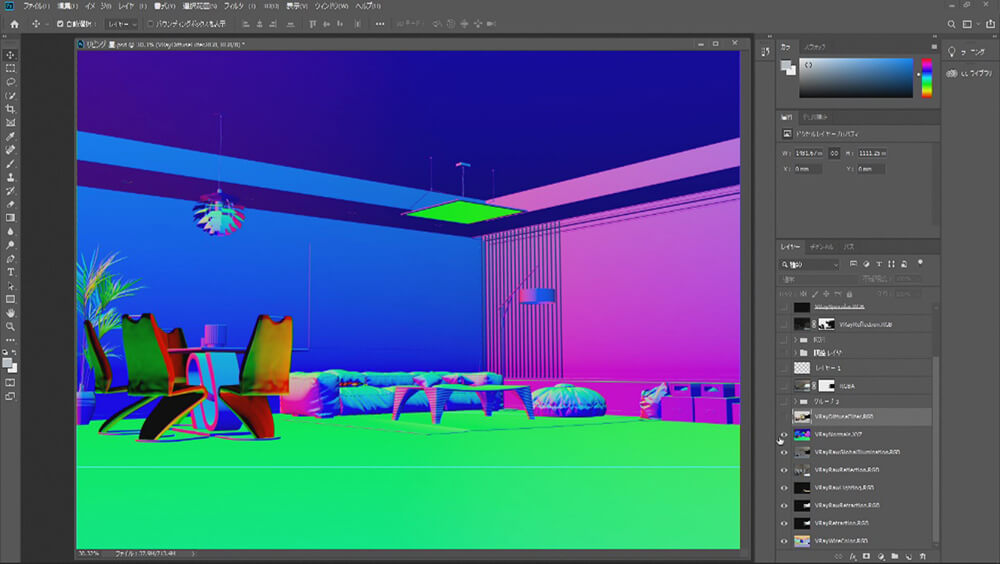Switch to the スウォッチ tab
The width and height of the screenshot is (1000, 564).
(x=815, y=47)
